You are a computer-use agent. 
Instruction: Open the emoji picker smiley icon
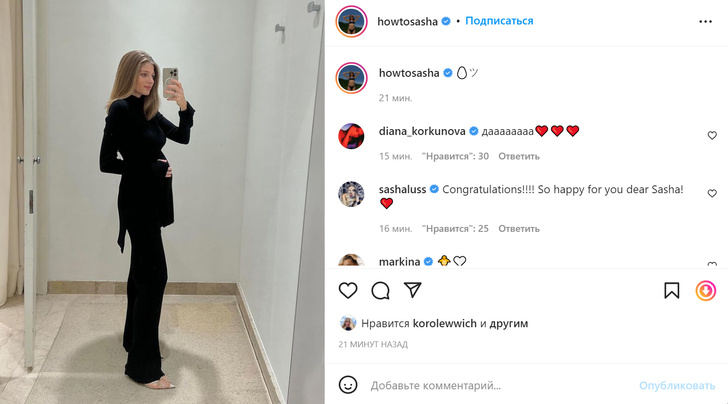coord(348,385)
